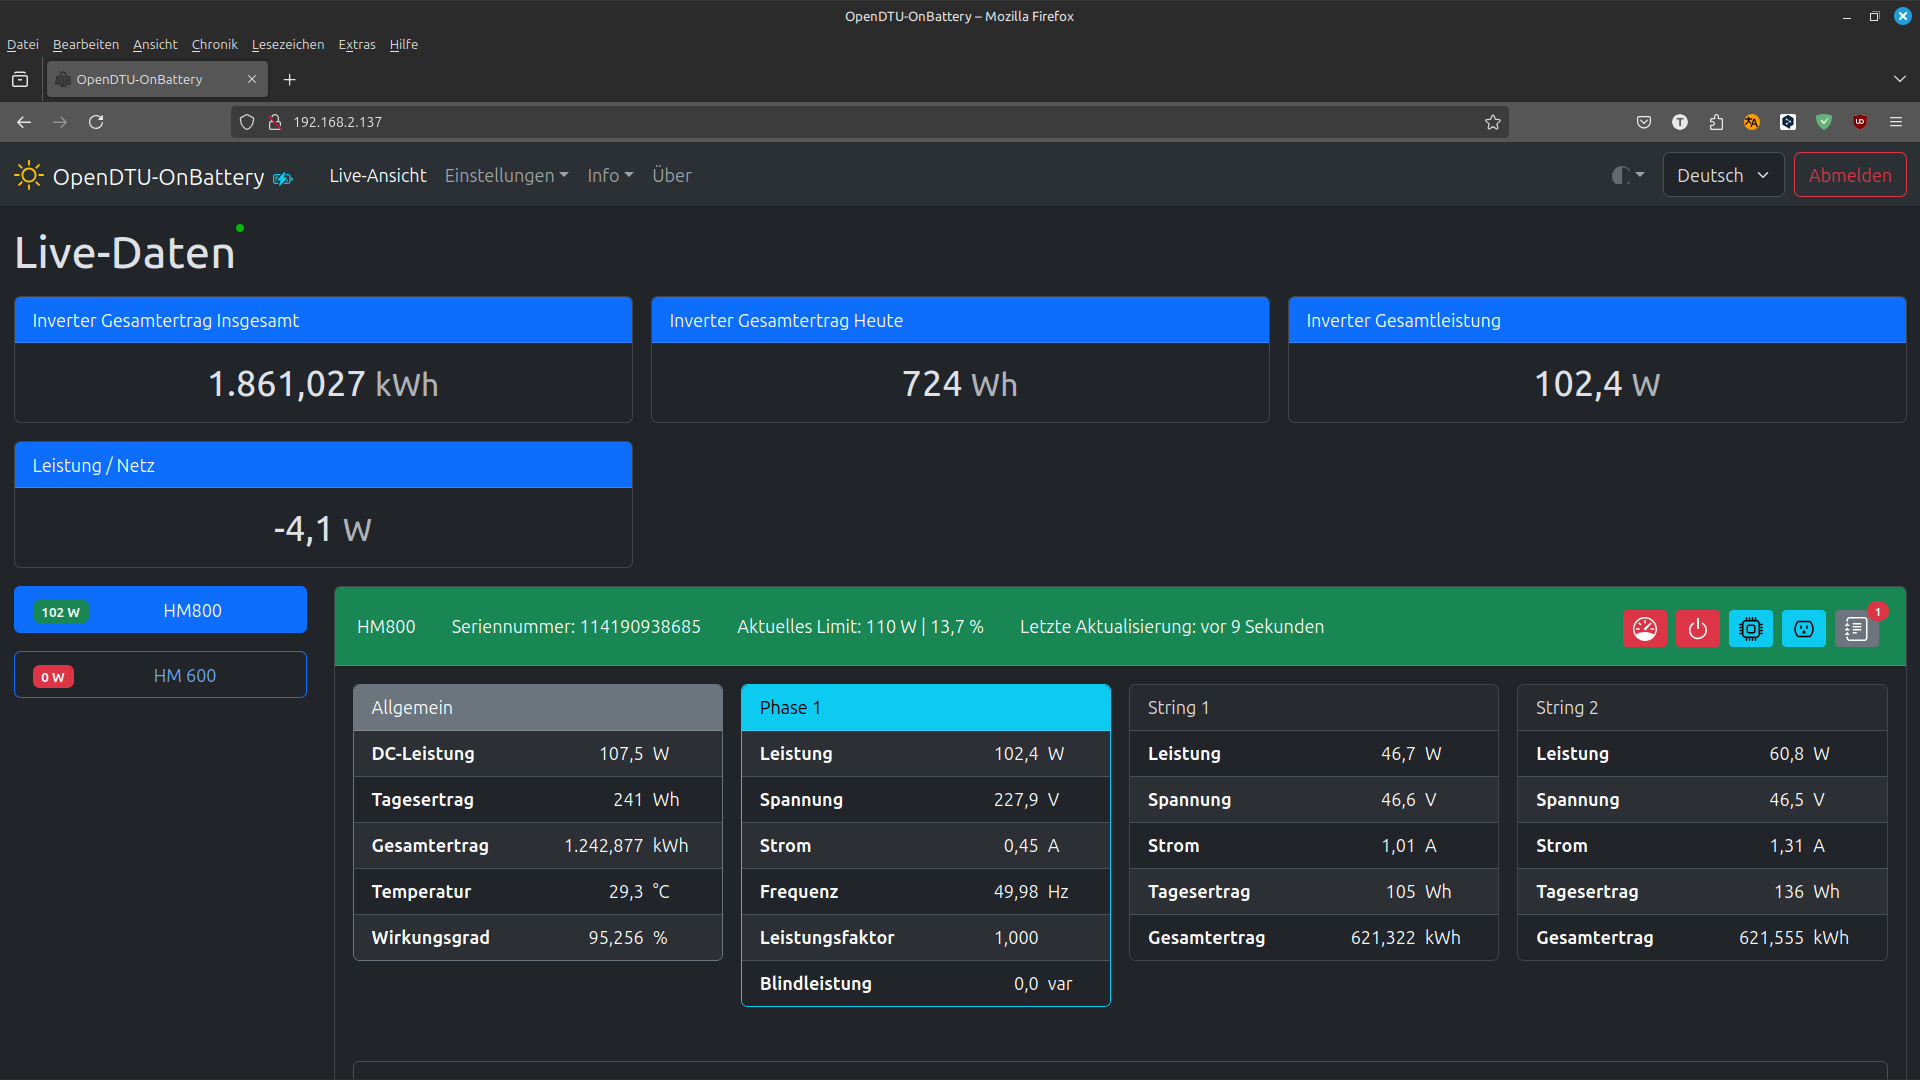Screen dimensions: 1920x1080
Task: Click the Seriennummer: 114190938685 text
Action: [x=576, y=627]
